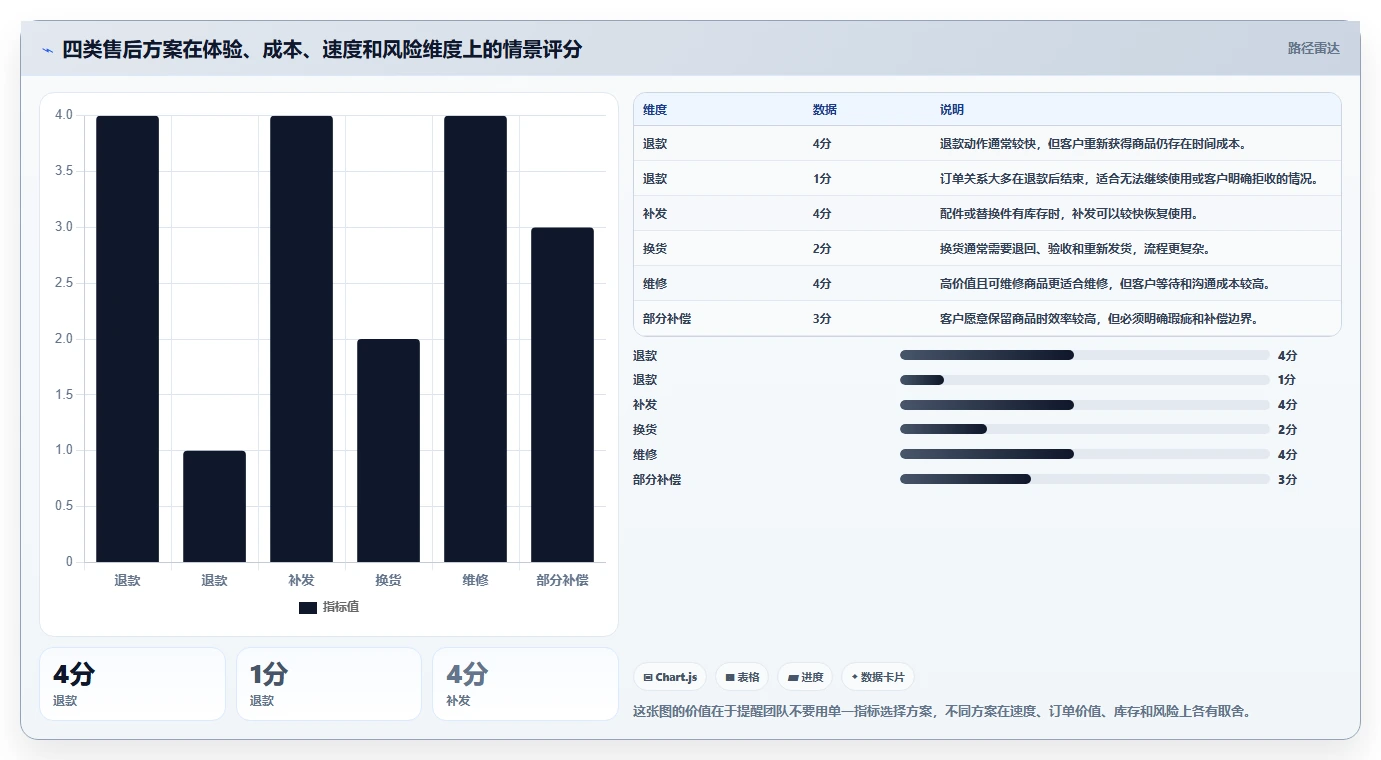Image resolution: width=1381 pixels, height=760 pixels.
Task: Click the Chart.js chip
Action: [670, 677]
